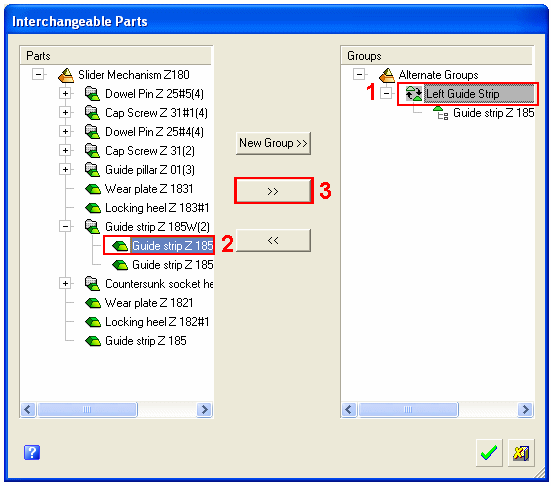Click the Slider Mechanism Z180 assembly icon
This screenshot has height=486, width=551.
click(66, 75)
